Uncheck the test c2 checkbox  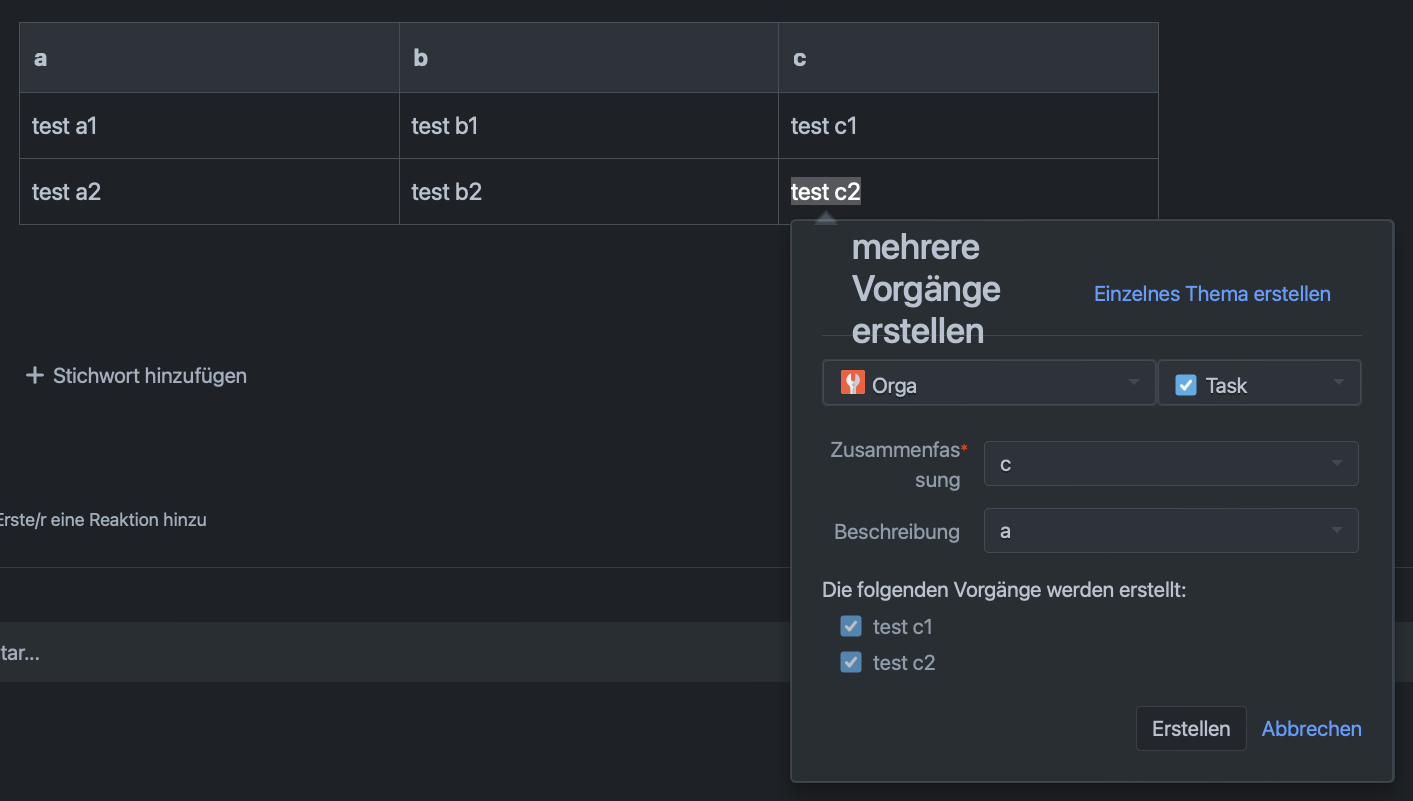(851, 662)
